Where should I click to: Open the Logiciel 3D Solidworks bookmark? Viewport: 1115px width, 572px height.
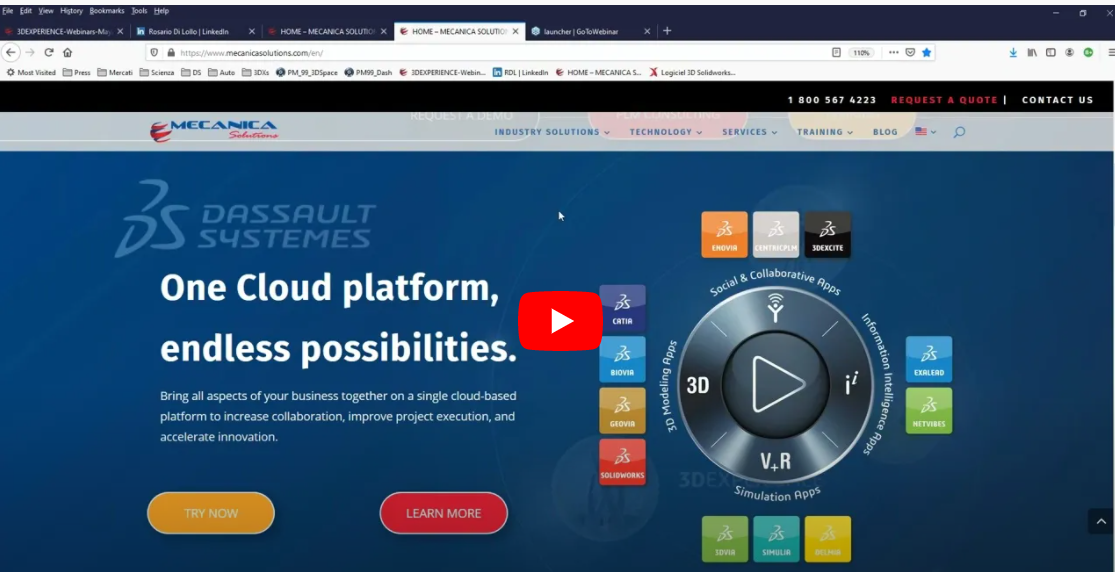point(692,73)
